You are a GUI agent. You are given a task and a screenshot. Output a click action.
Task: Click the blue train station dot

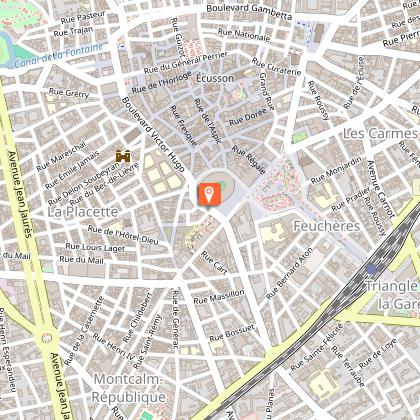point(371,269)
